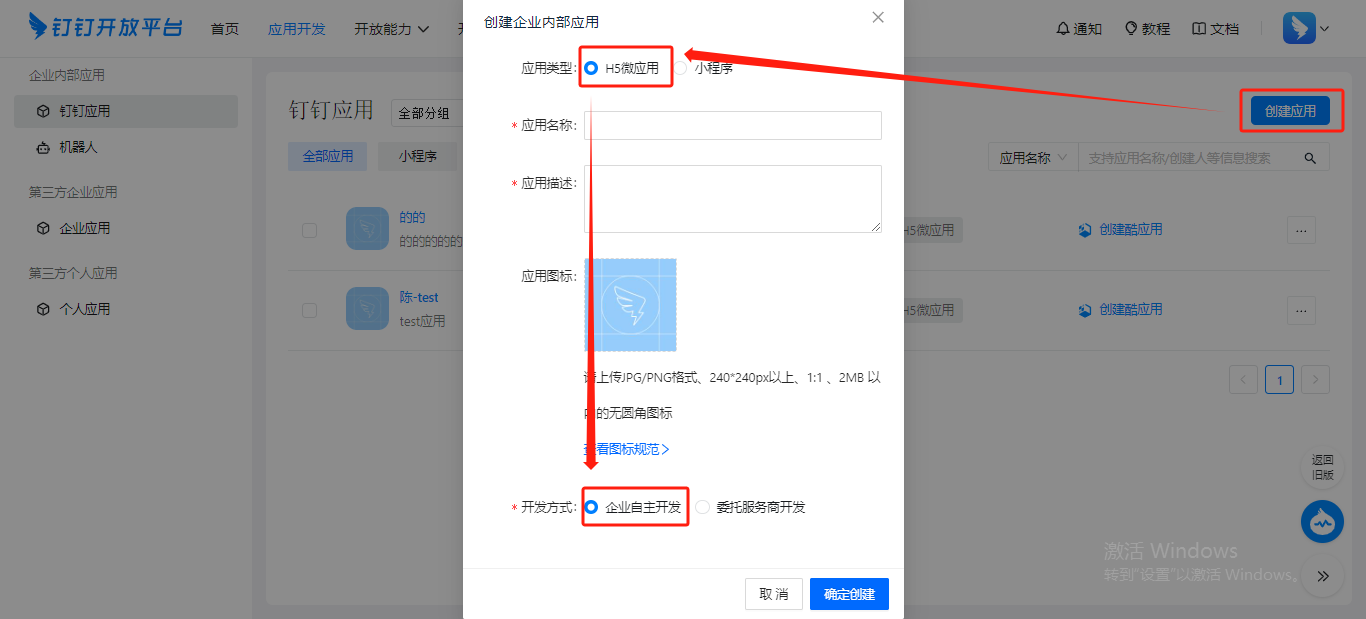This screenshot has width=1366, height=619.
Task: Click the user avatar in the header
Action: click(x=1299, y=28)
